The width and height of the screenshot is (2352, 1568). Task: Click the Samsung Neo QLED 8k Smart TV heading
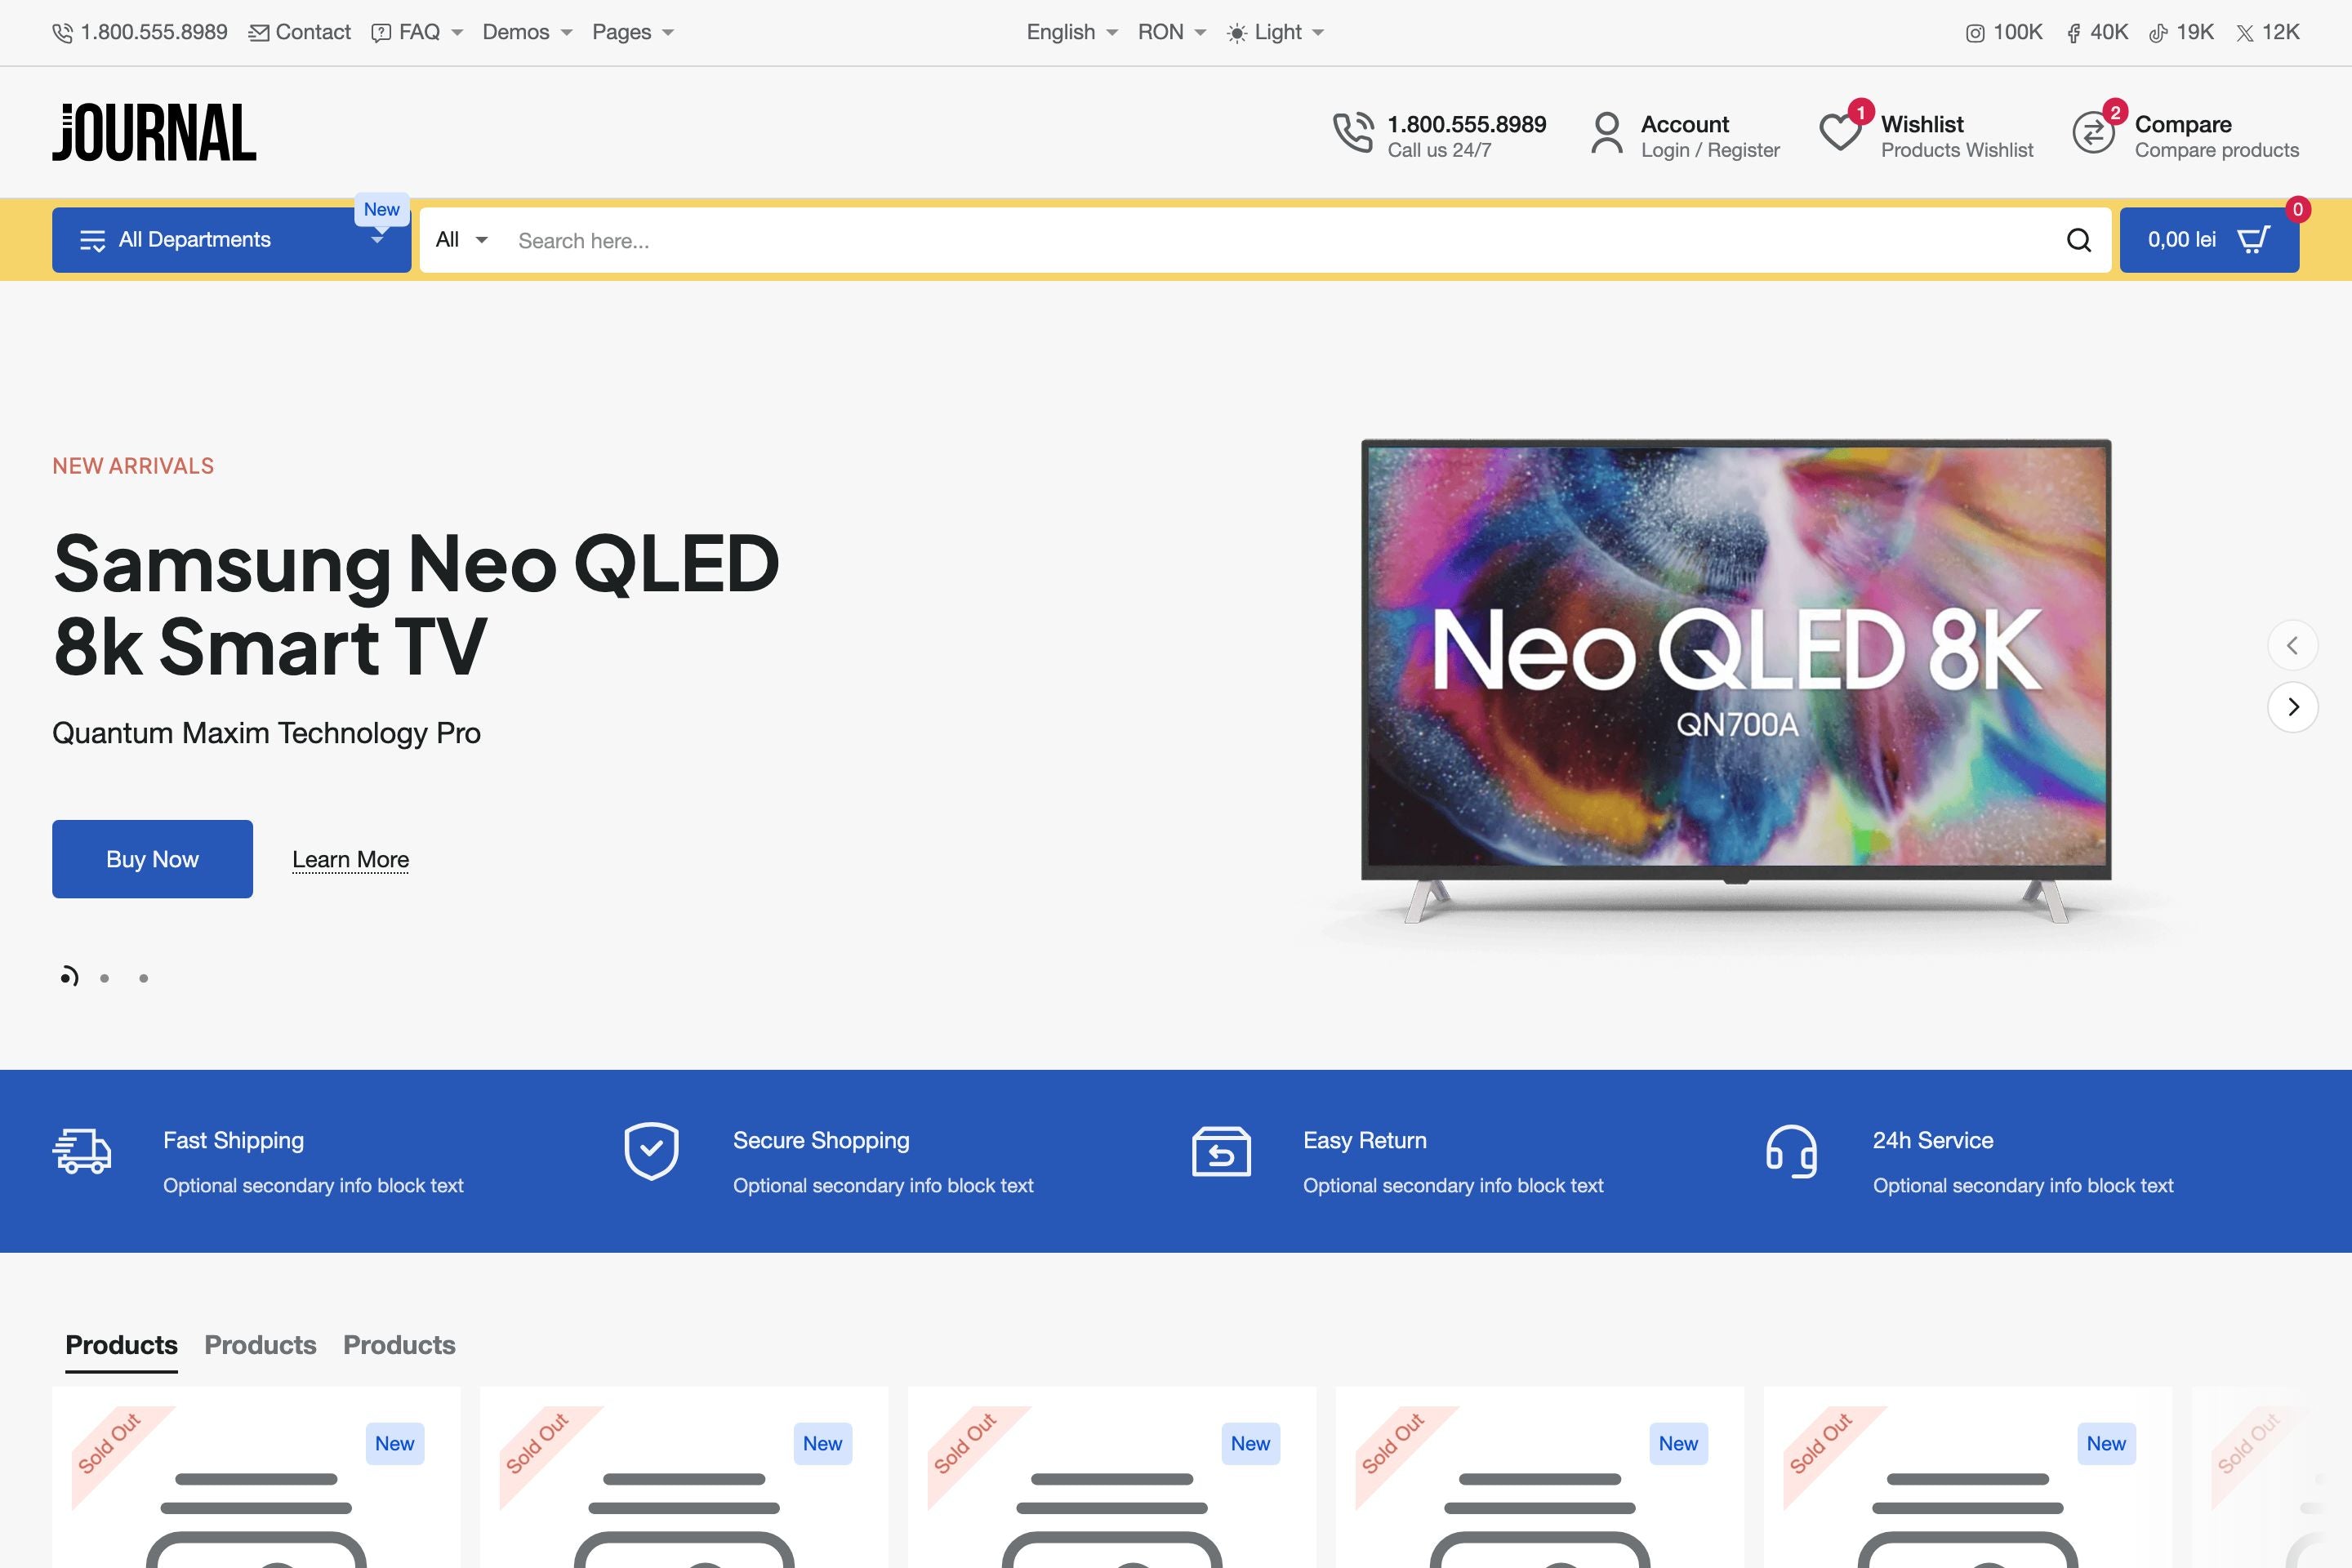tap(416, 604)
